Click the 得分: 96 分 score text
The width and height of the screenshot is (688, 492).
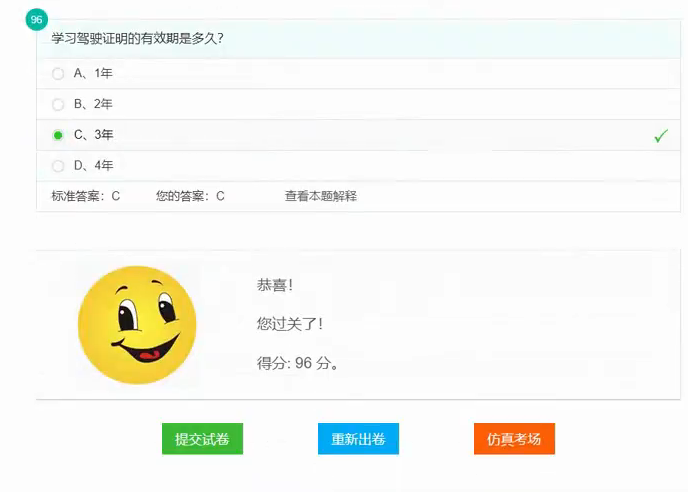[297, 363]
